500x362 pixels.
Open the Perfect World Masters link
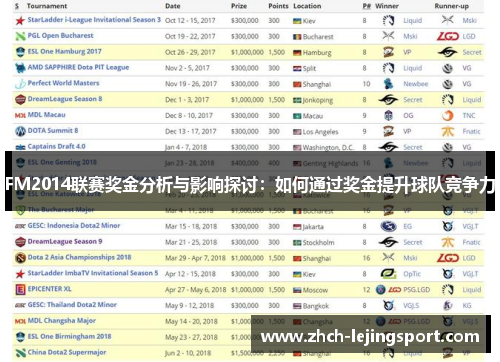click(x=63, y=83)
